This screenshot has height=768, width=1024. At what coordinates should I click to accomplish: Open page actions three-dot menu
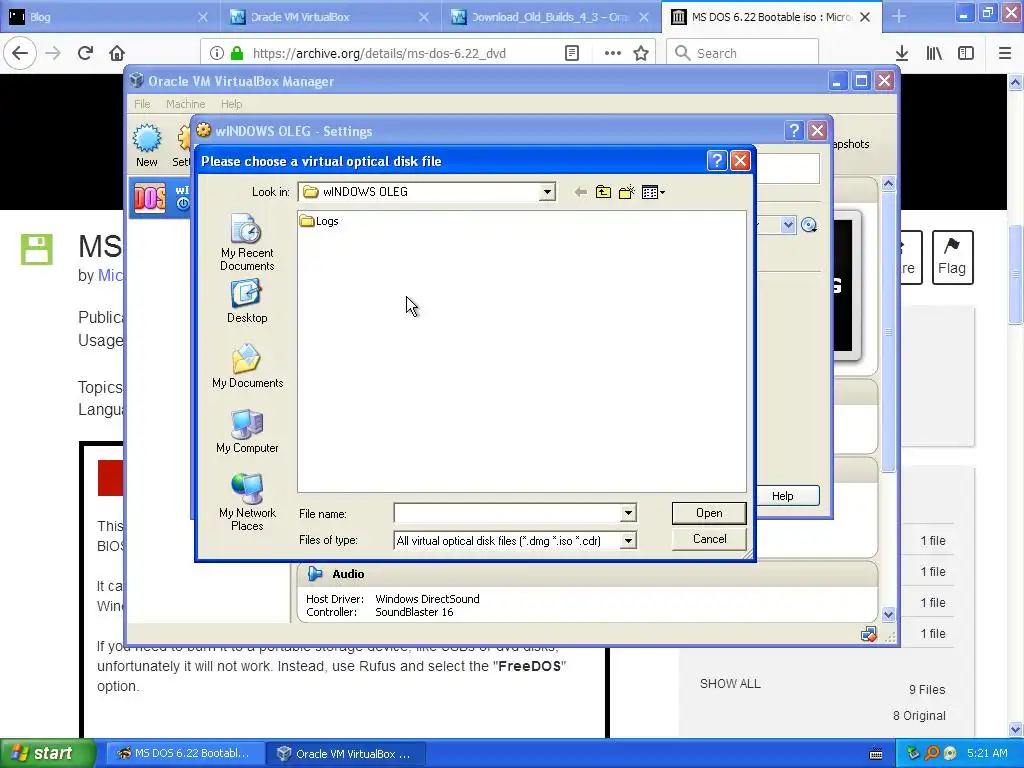(x=613, y=54)
